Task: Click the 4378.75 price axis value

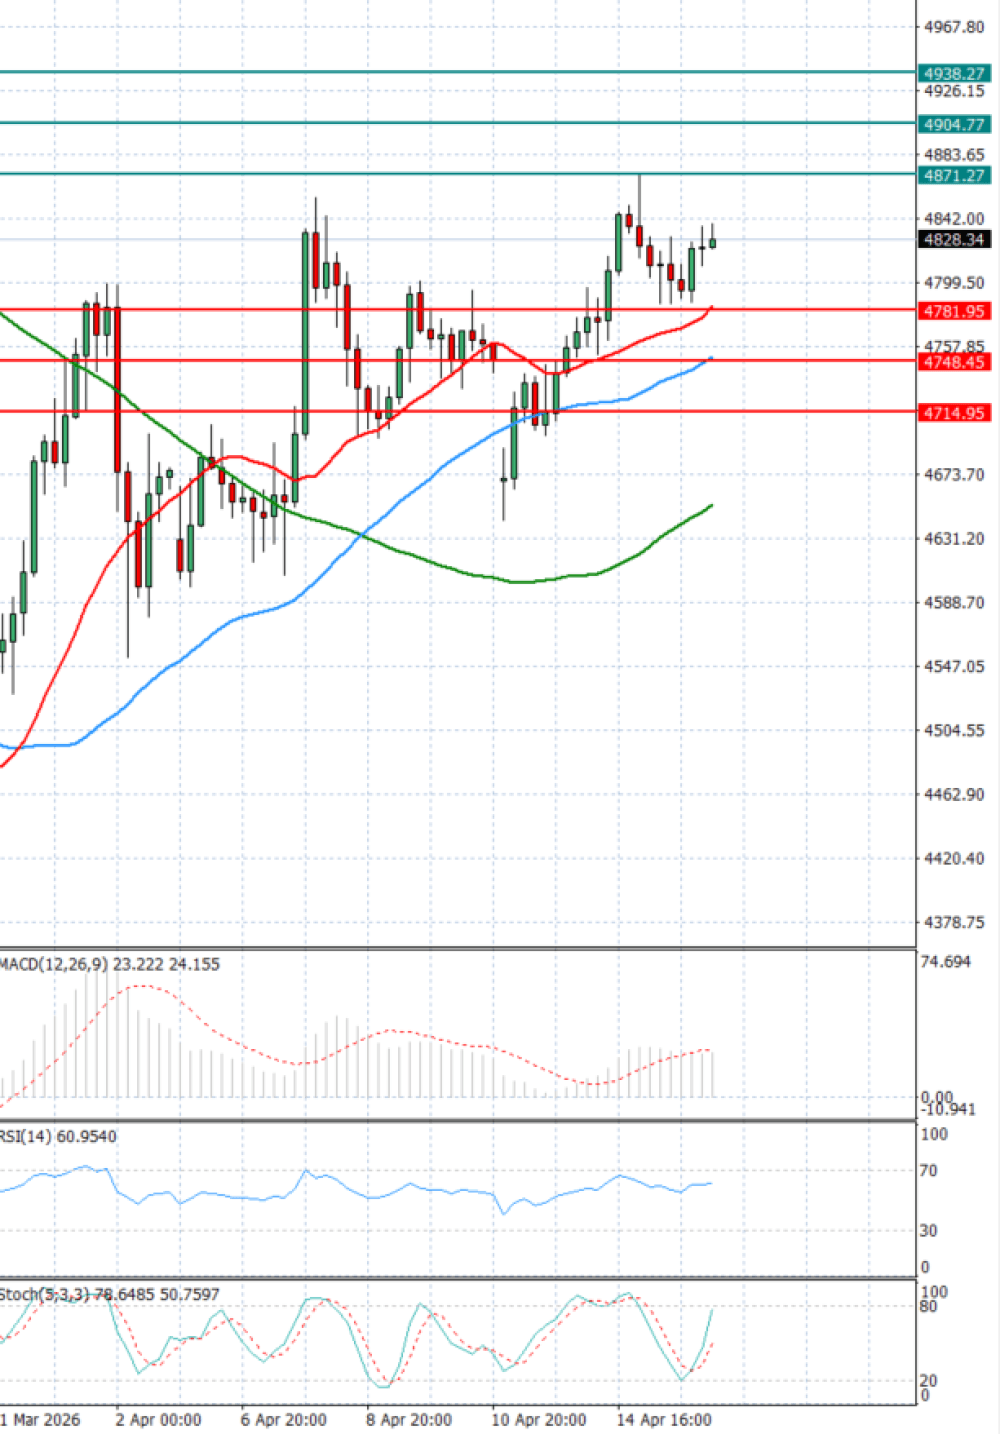Action: coord(954,922)
